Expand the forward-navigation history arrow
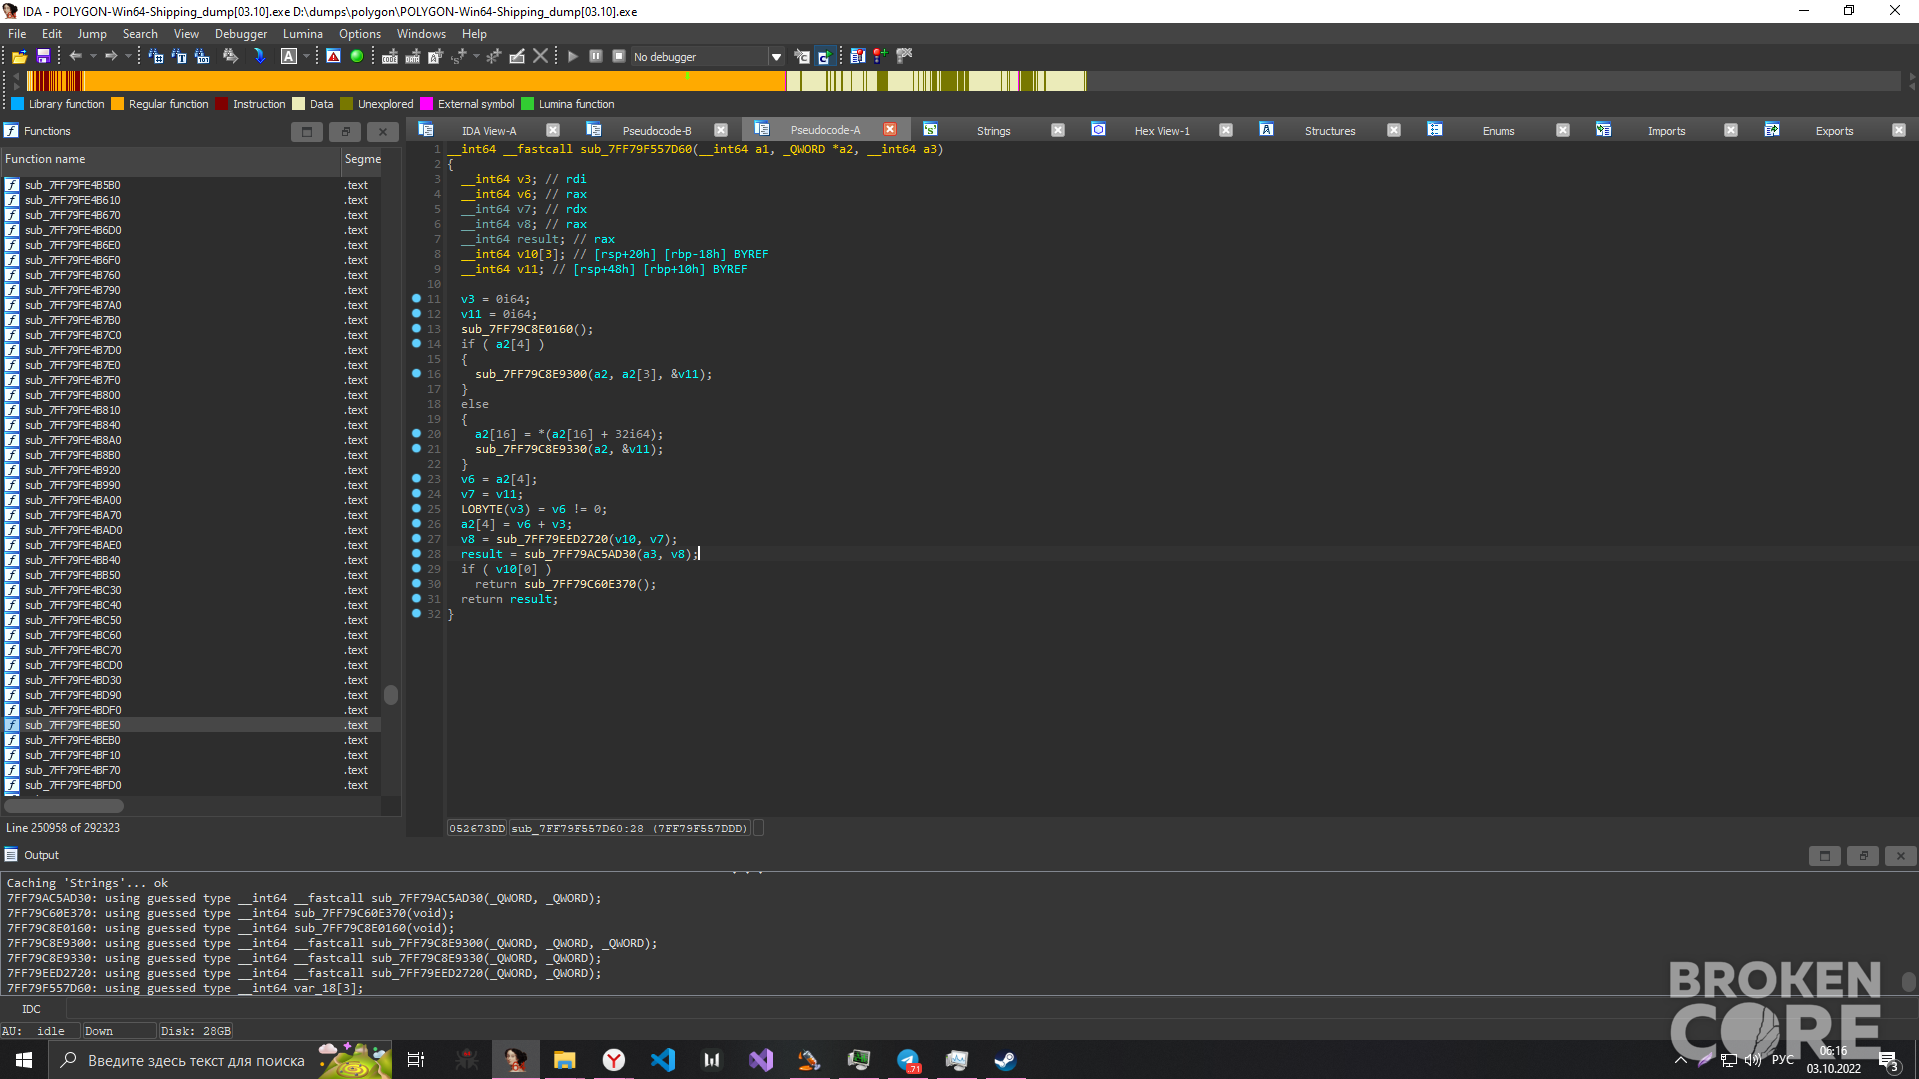The height and width of the screenshot is (1079, 1919). point(128,57)
